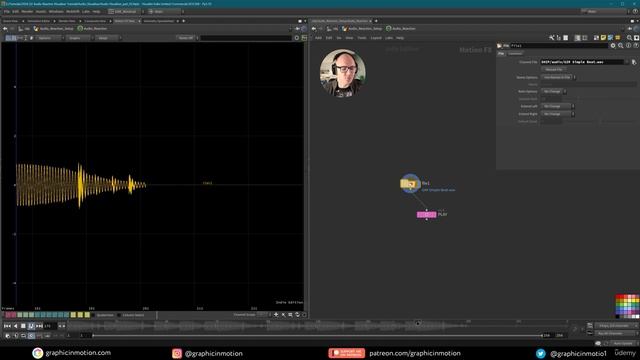Screen dimensions: 640x360
Task: Click the node name field file1
Action: tap(559, 46)
